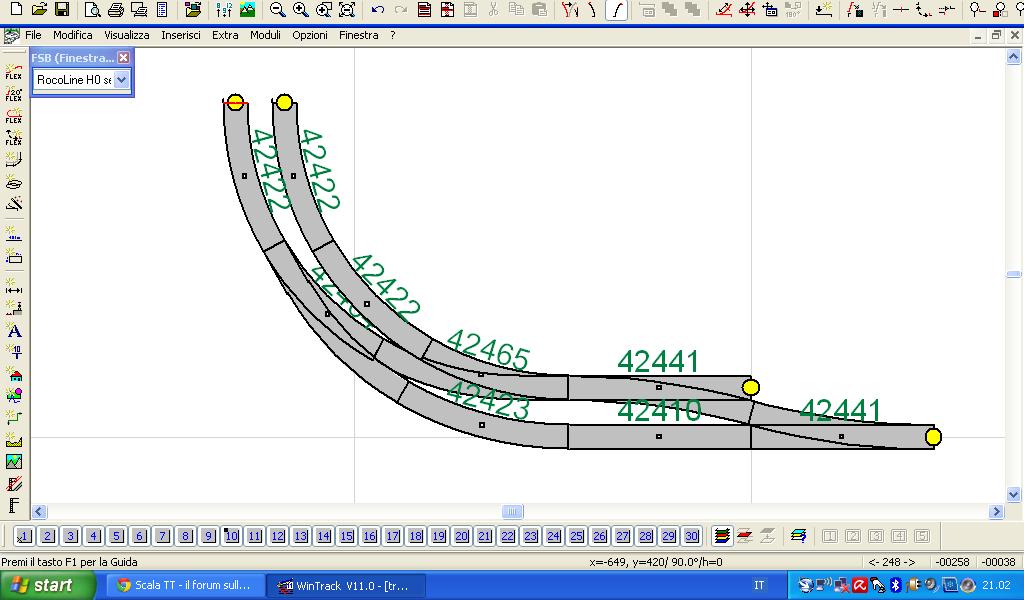Click the vertical scrollbar thumb
The image size is (1024, 600).
pos(1013,274)
